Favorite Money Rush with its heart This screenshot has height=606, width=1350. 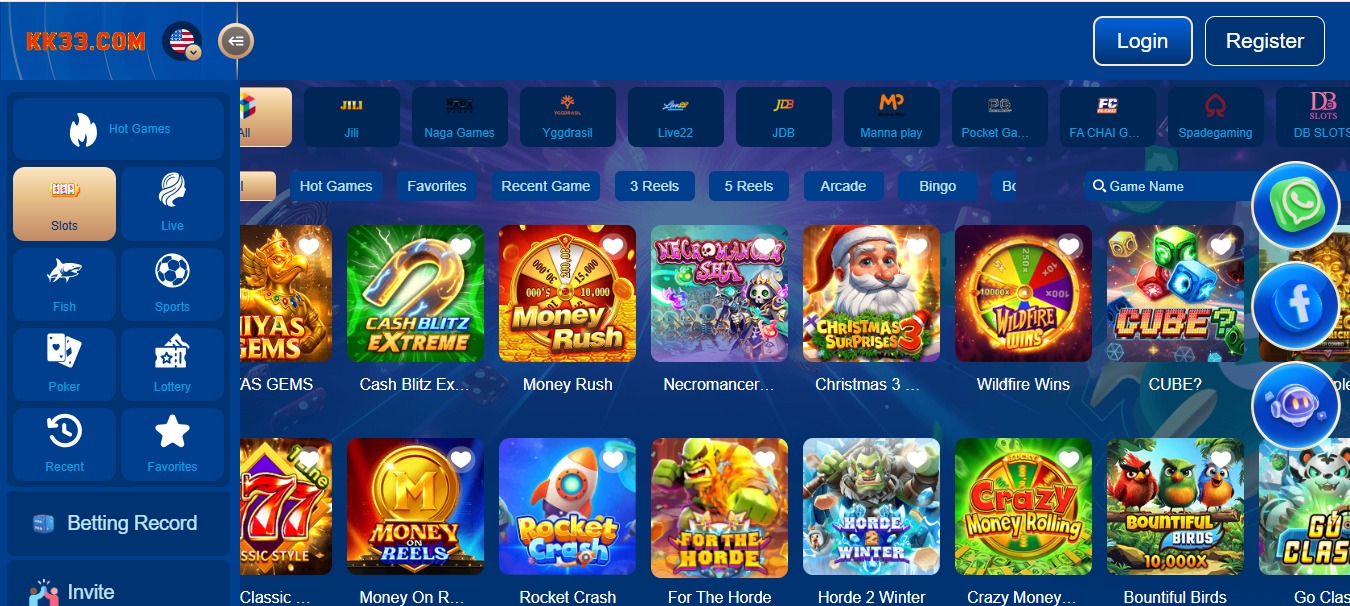point(612,246)
